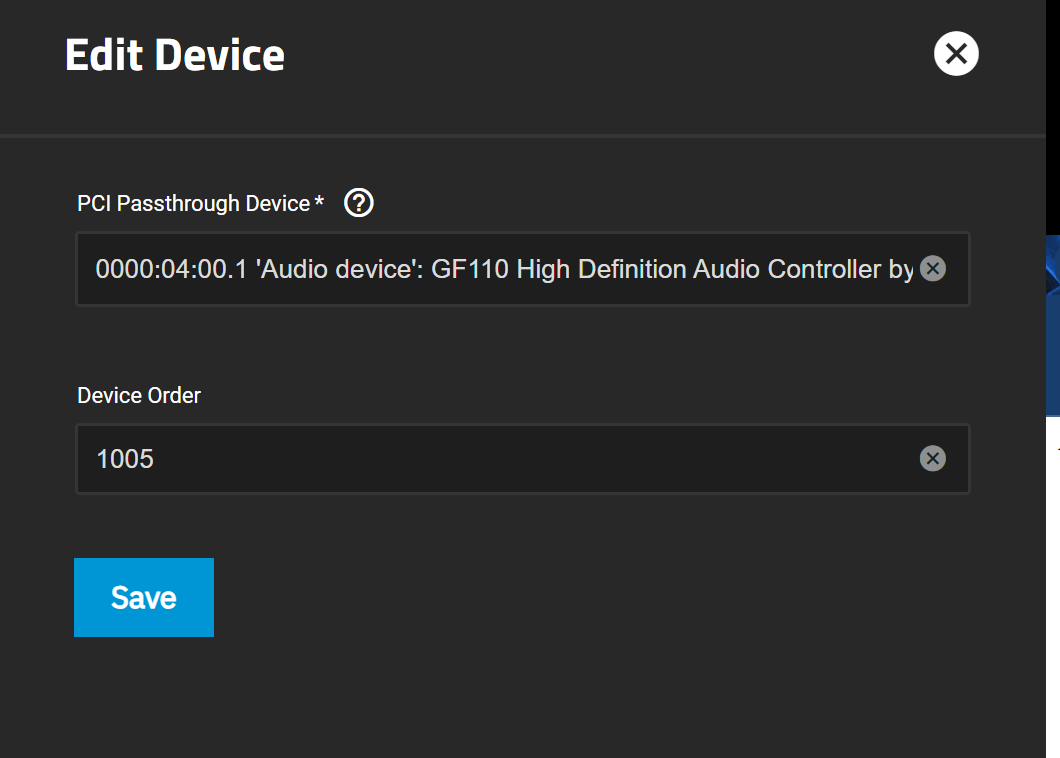1060x758 pixels.
Task: Click the blue window strip at right edge
Action: click(1053, 325)
